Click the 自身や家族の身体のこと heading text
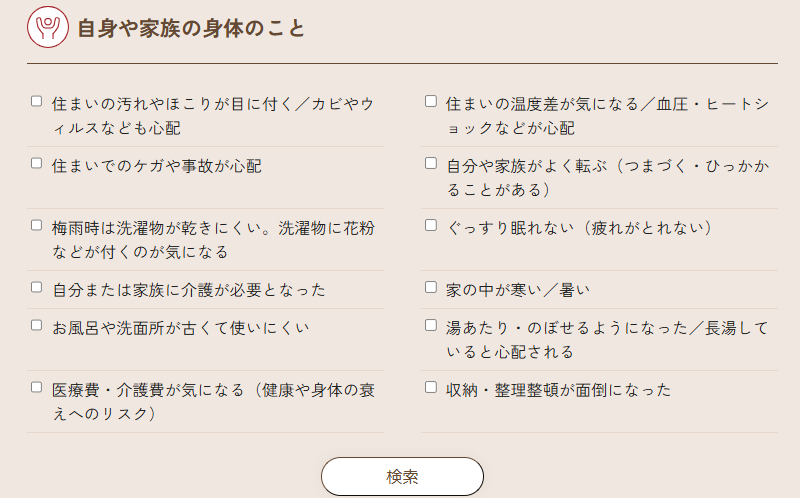800x498 pixels. pos(191,29)
